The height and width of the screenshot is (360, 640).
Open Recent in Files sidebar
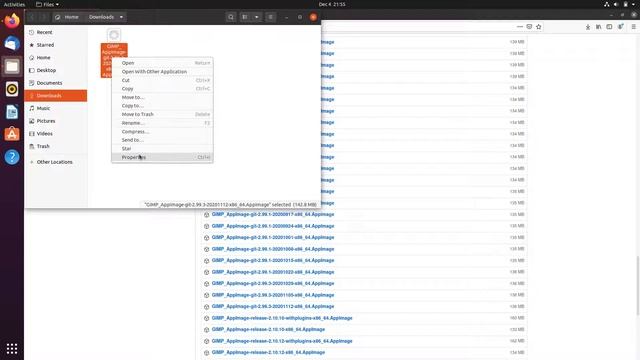click(56, 32)
